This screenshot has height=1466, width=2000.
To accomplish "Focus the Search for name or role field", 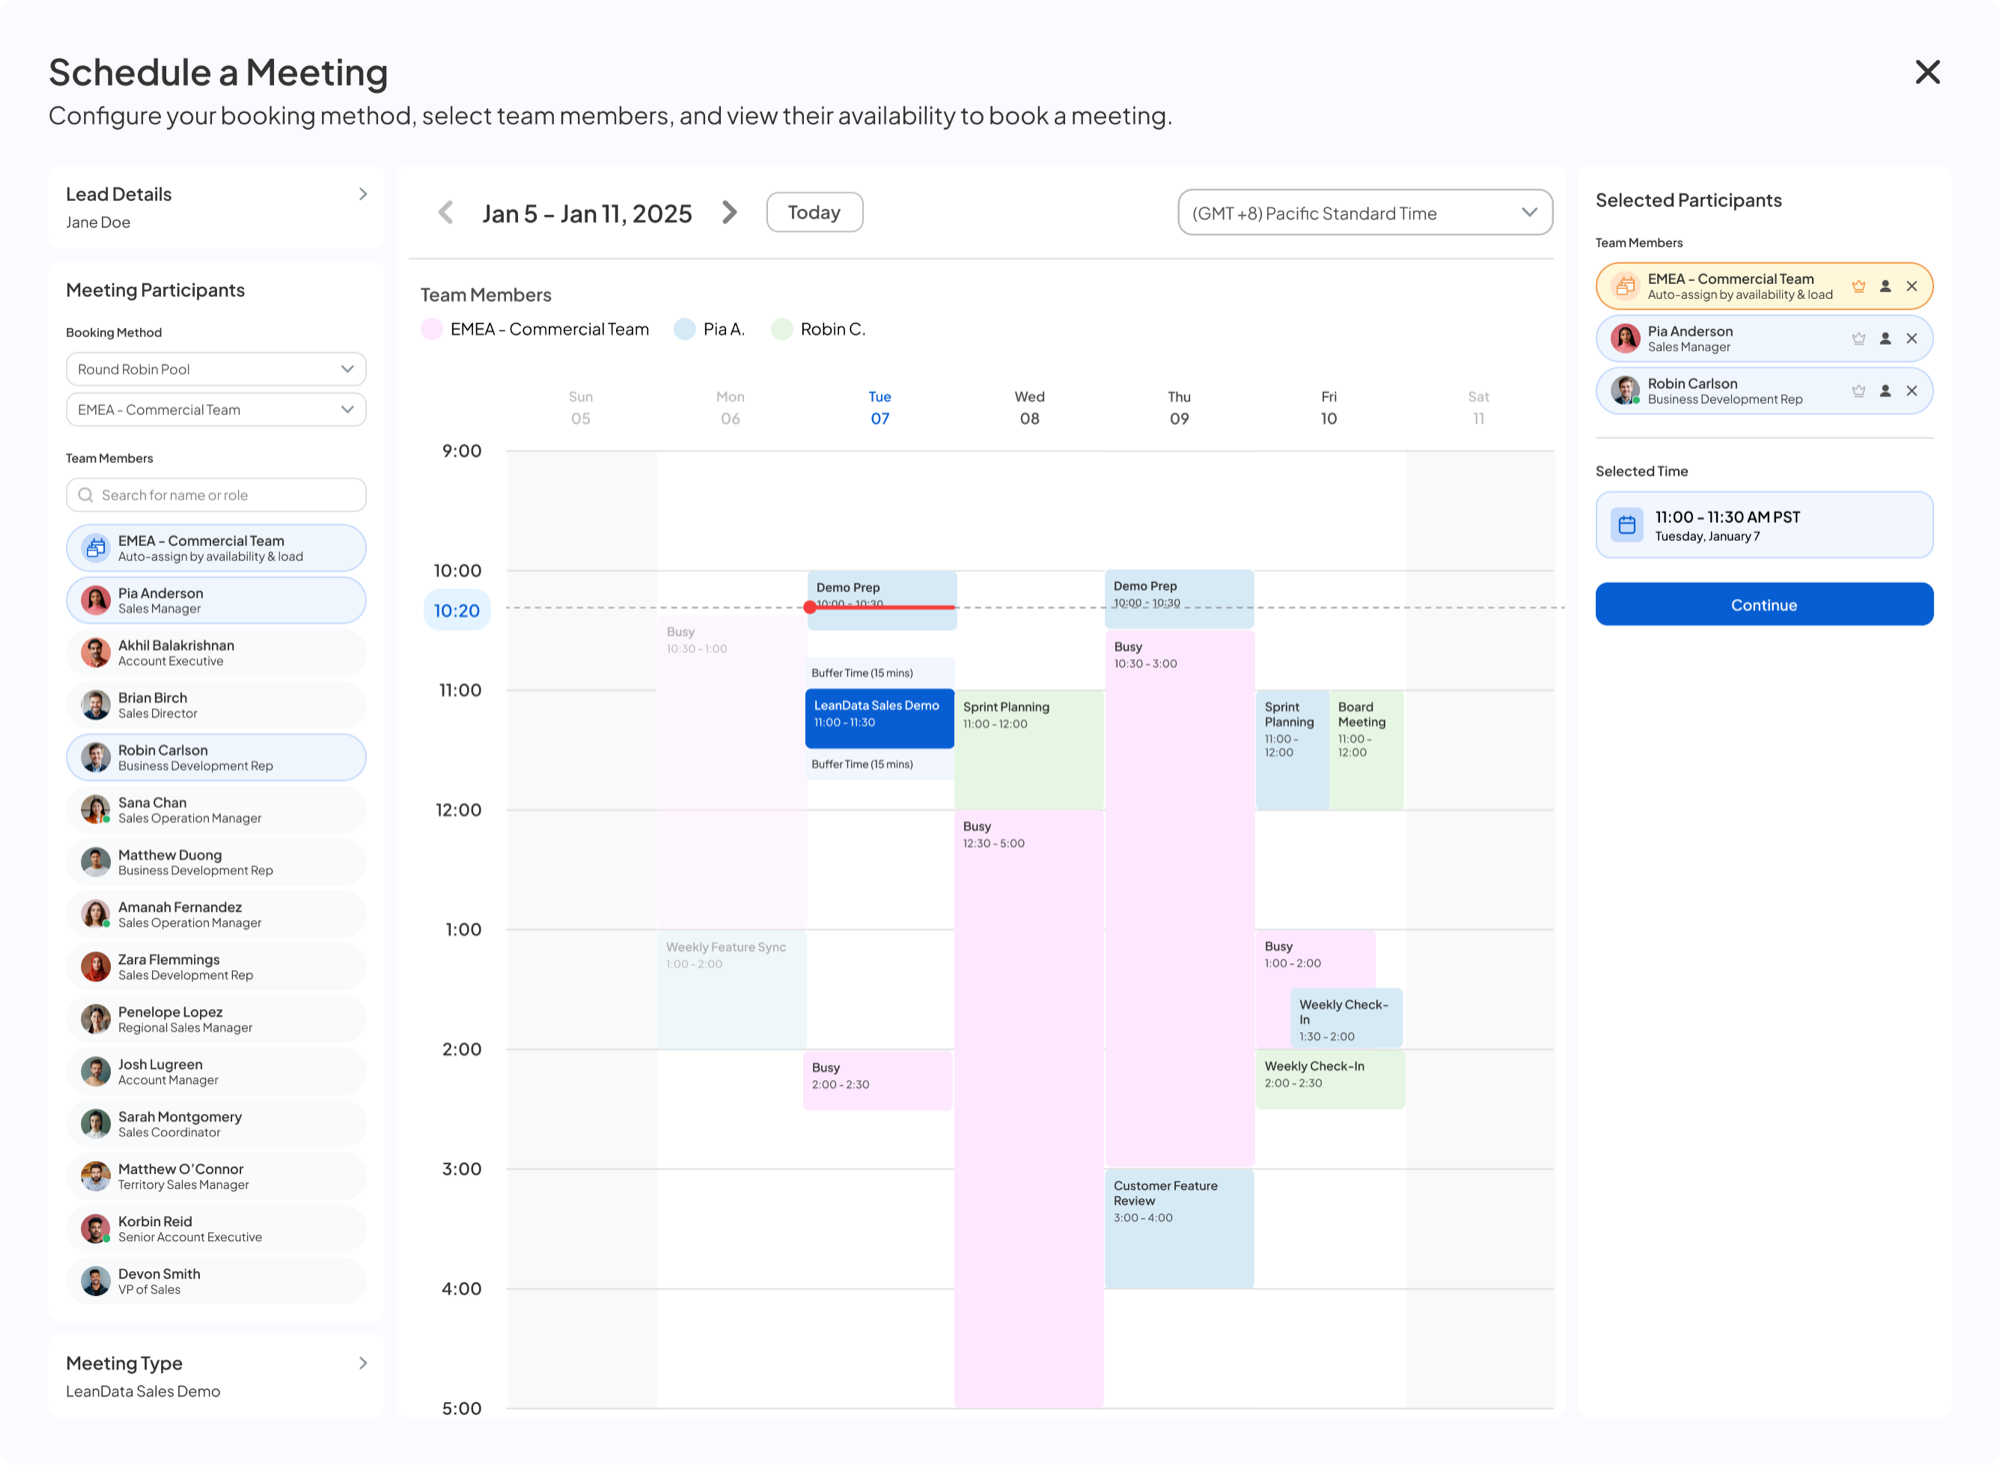I will (216, 495).
